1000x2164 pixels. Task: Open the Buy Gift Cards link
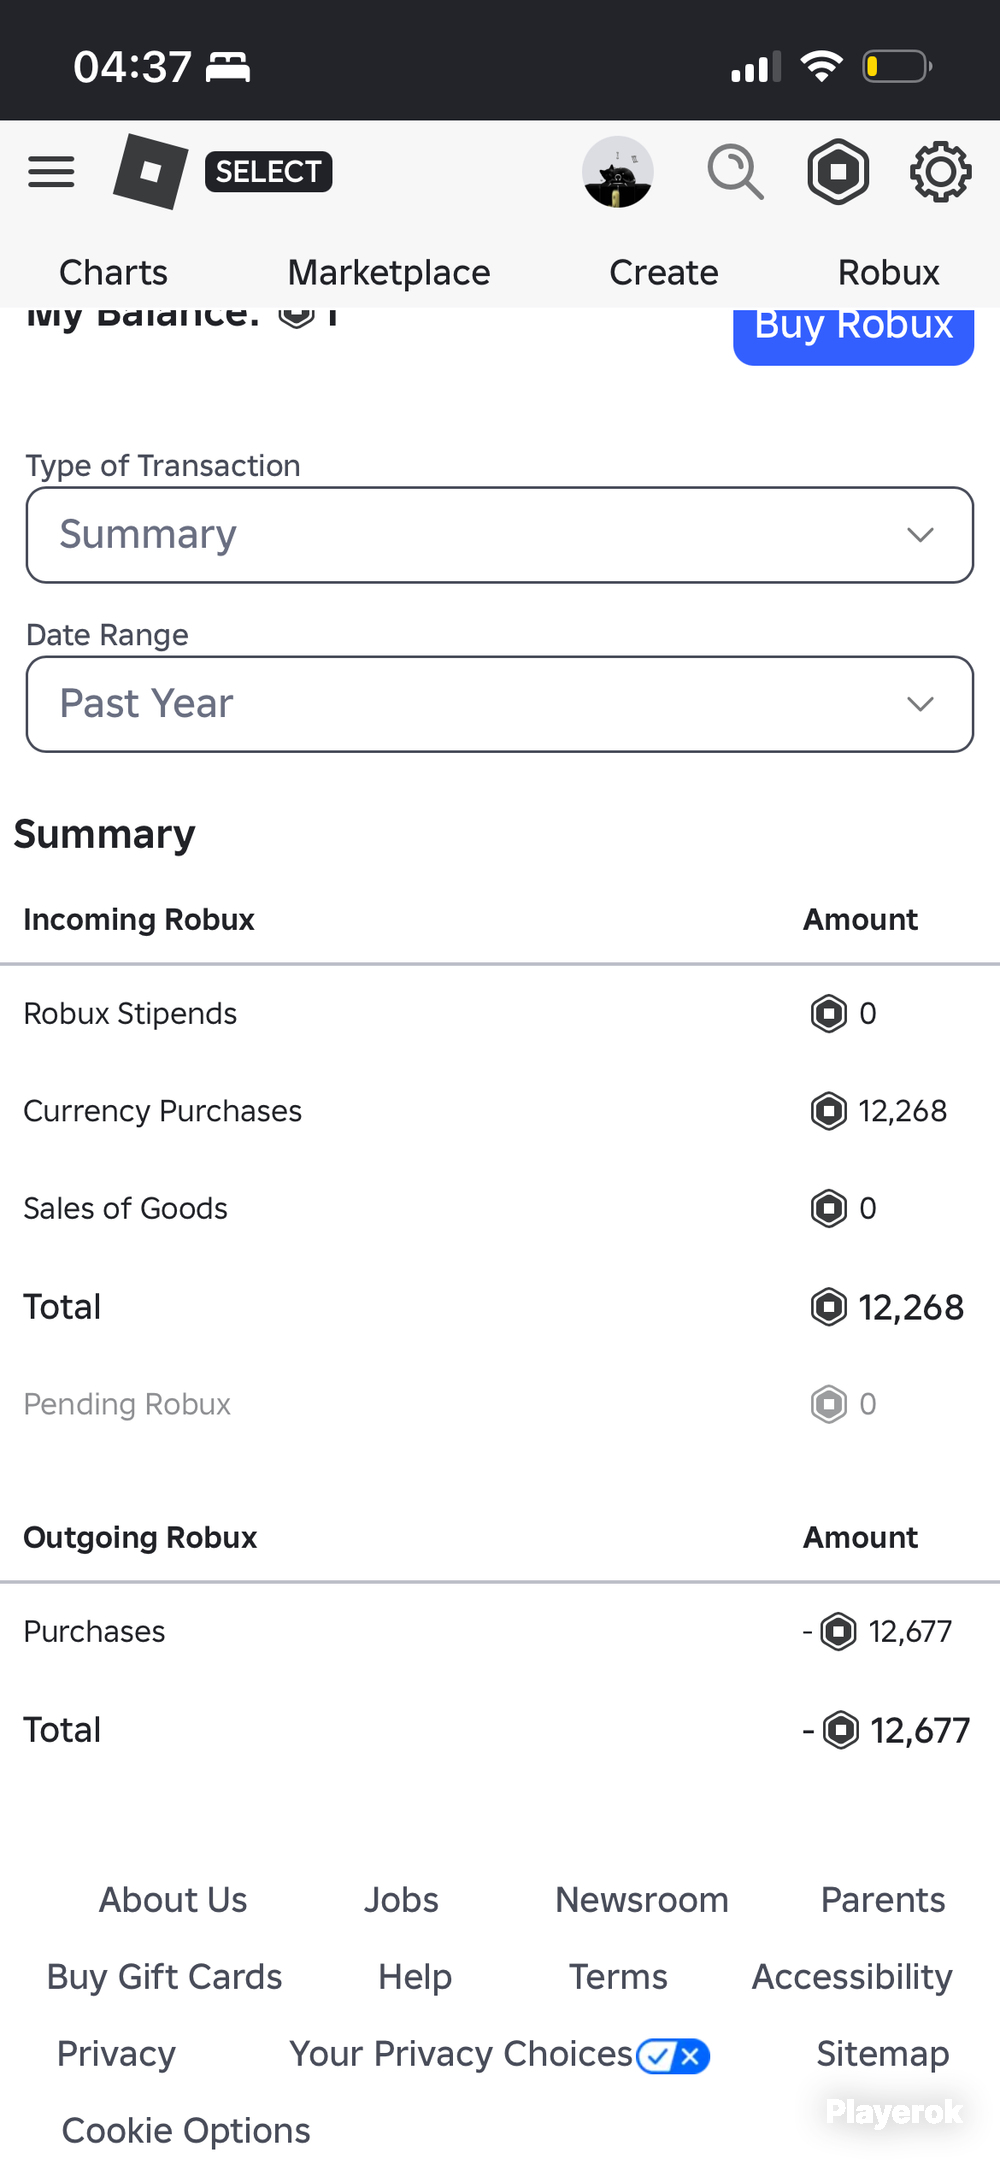[165, 1977]
